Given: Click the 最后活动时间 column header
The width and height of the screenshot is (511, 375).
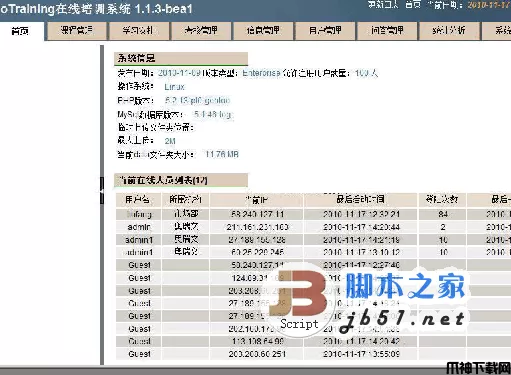Looking at the screenshot, I should (x=360, y=200).
